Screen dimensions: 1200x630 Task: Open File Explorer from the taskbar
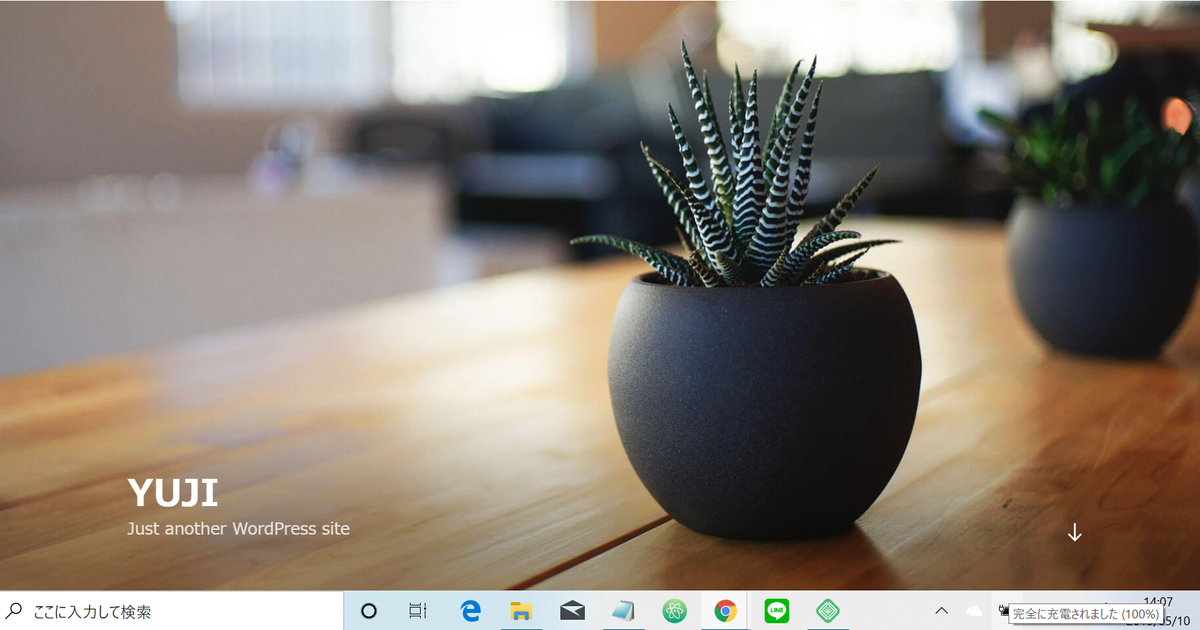tap(521, 611)
